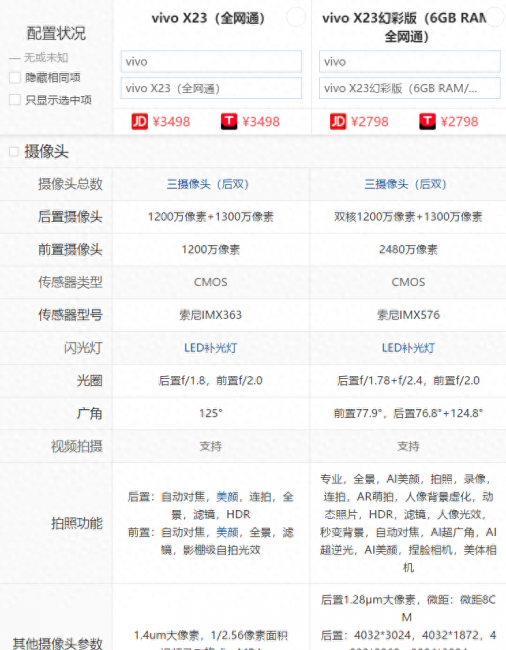506x650 pixels.
Task: Check the 摄像头 section checkbox
Action: pos(14,152)
